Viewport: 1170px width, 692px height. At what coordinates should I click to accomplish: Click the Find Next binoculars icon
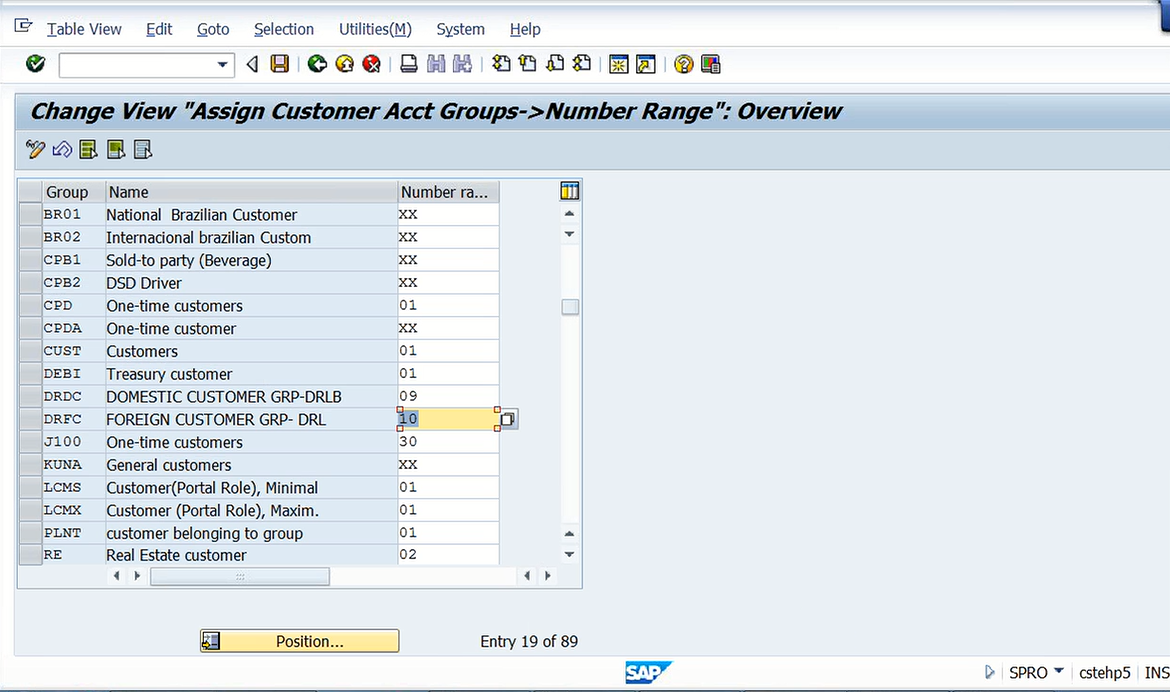(463, 64)
